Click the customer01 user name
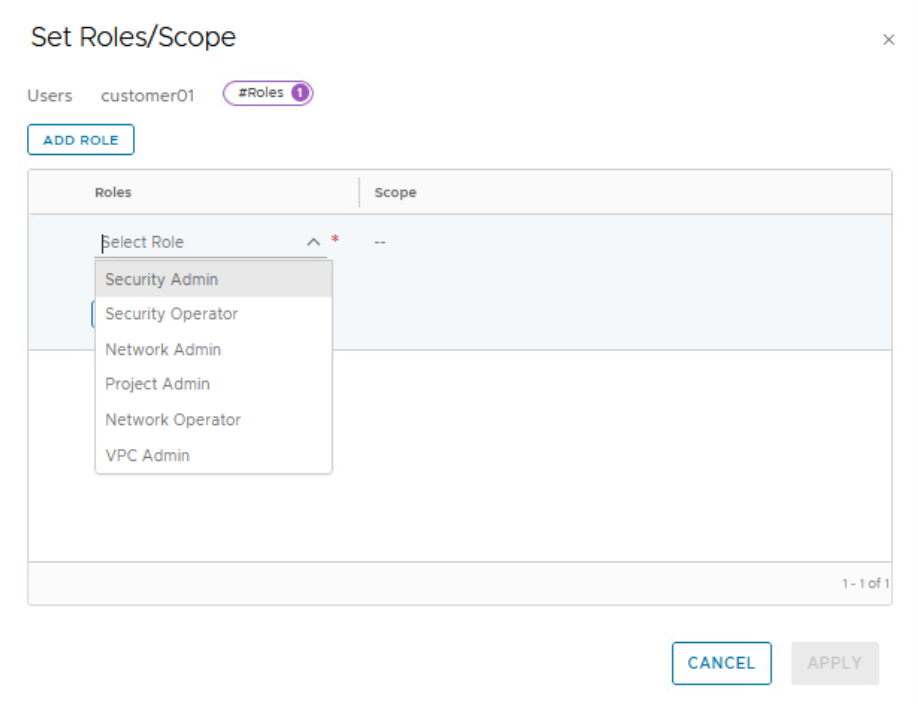 pos(147,96)
